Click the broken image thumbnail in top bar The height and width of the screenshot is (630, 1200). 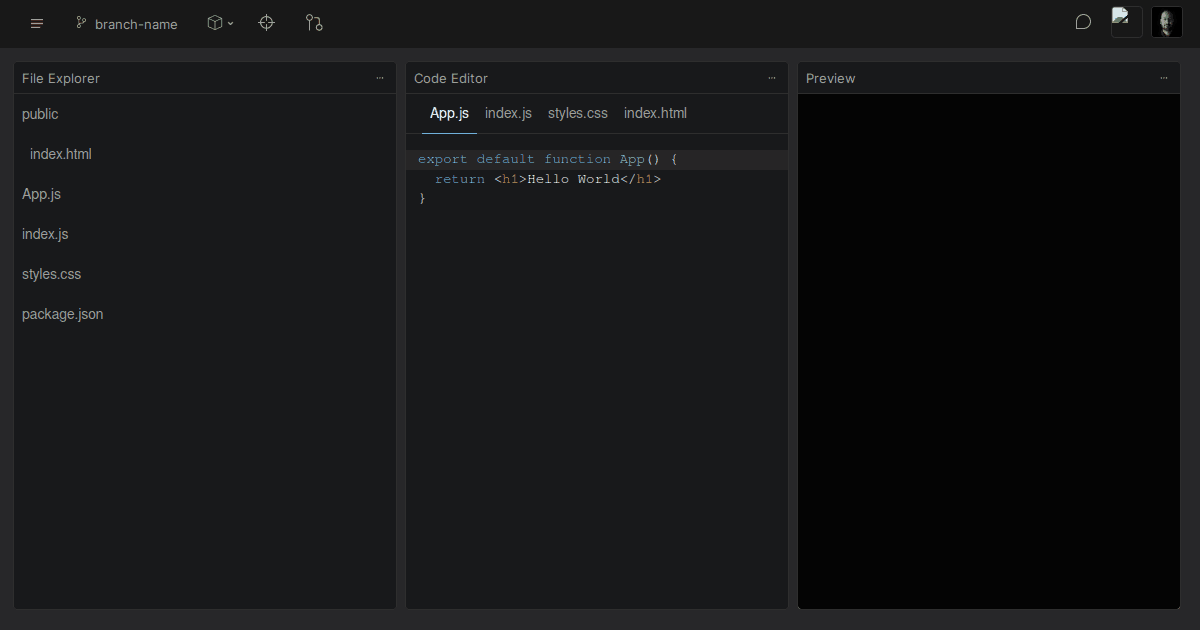[x=1126, y=21]
